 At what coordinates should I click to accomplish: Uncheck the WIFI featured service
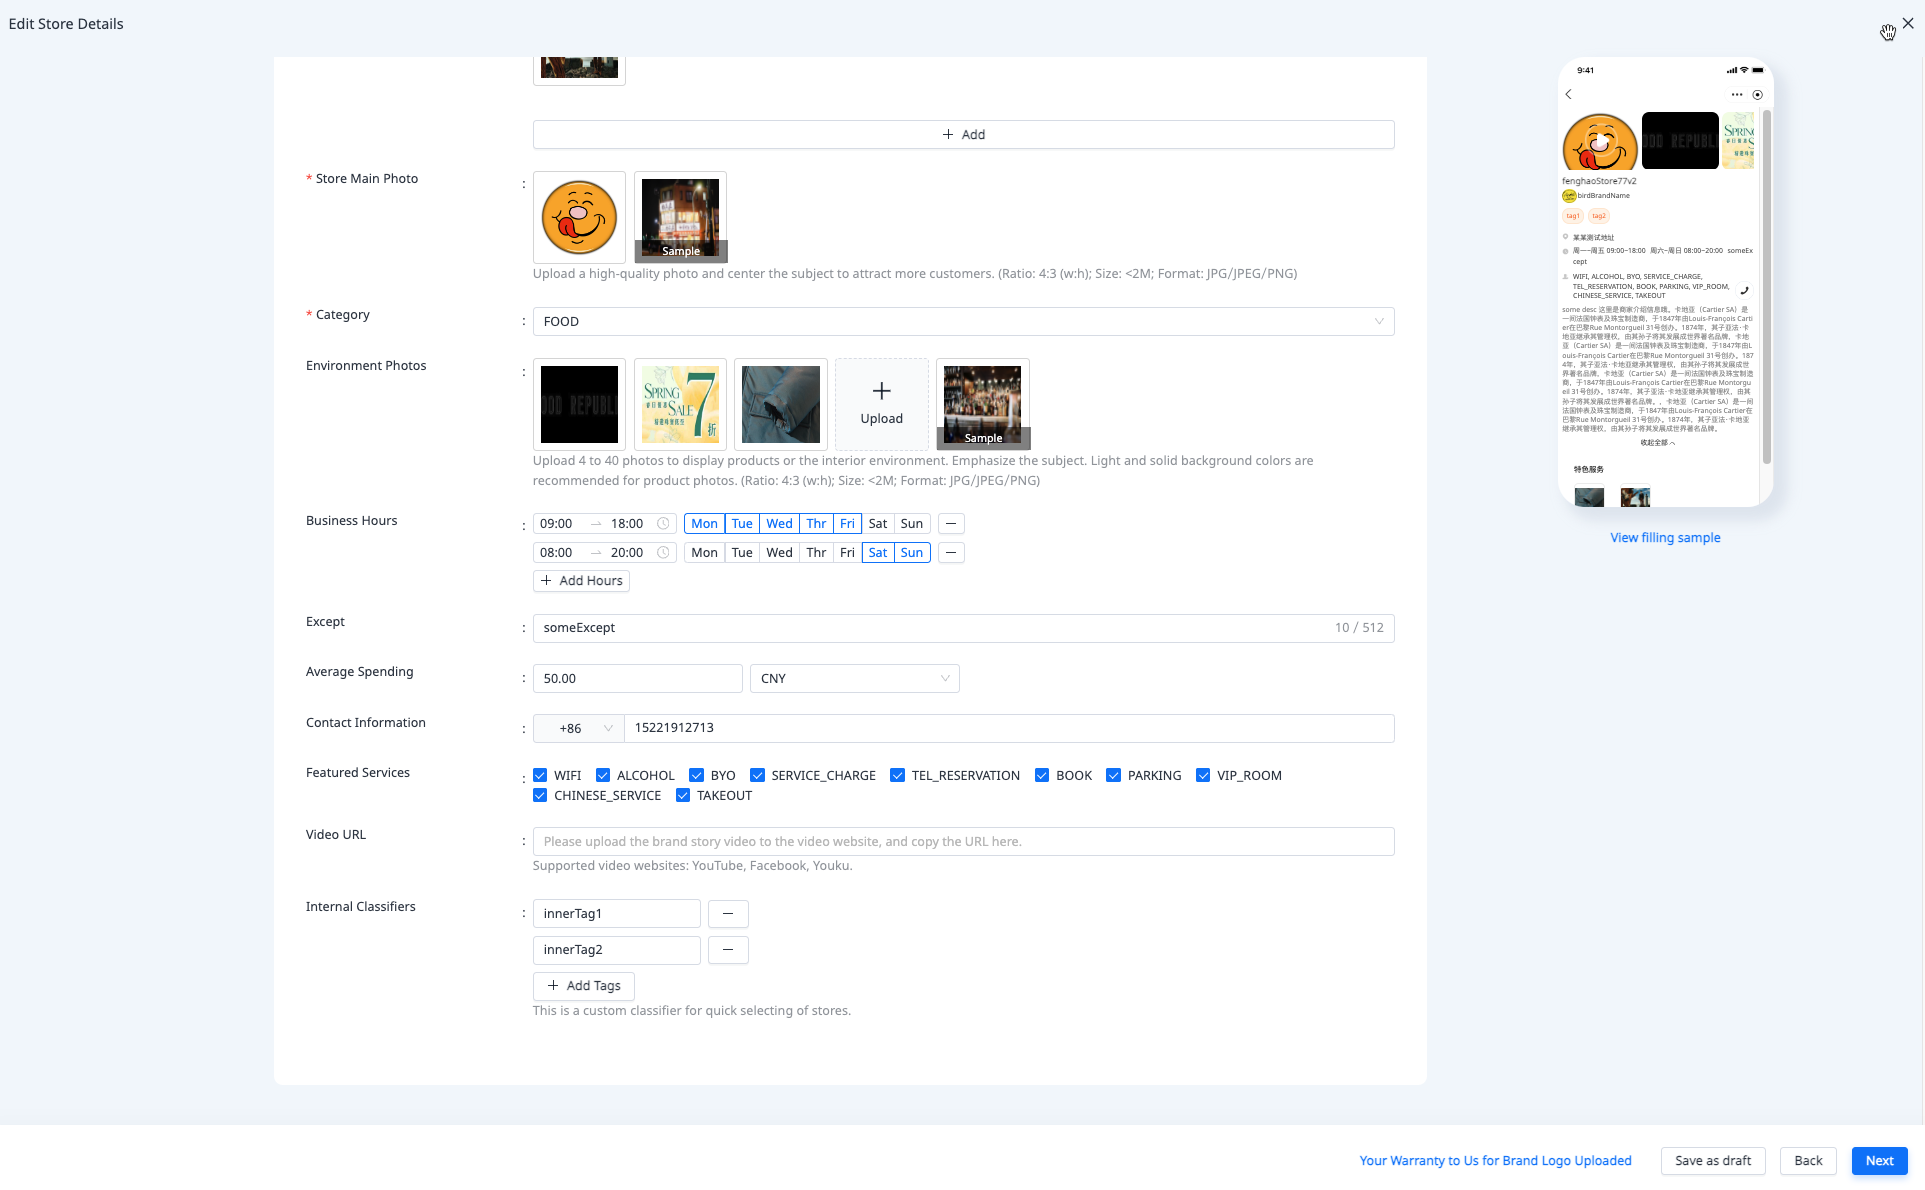(540, 776)
